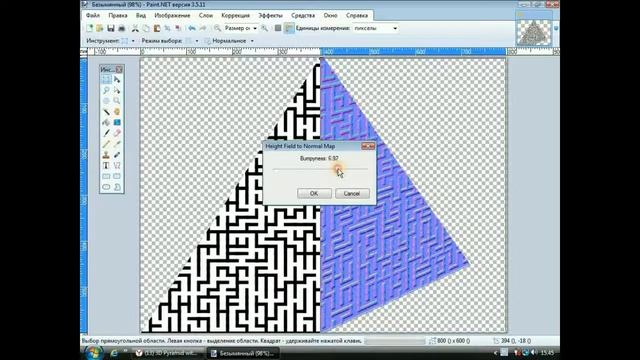The width and height of the screenshot is (640, 360).
Task: Click OK in Height Field to Normal Map
Action: click(x=314, y=193)
